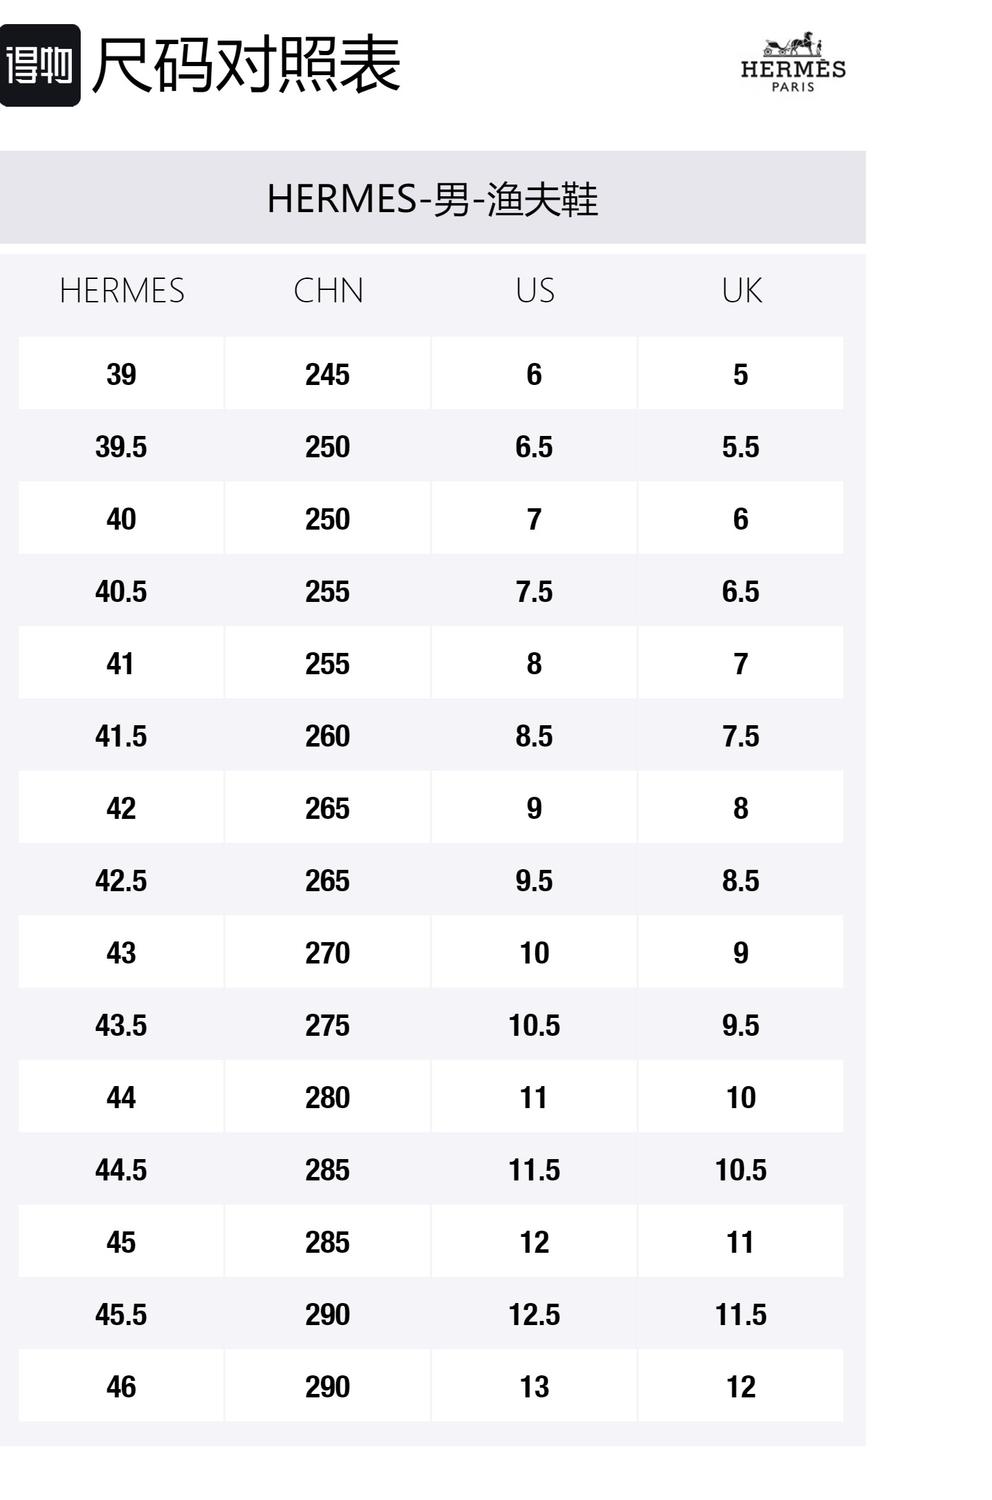
Task: Click the US size 9 cell
Action: tap(534, 808)
